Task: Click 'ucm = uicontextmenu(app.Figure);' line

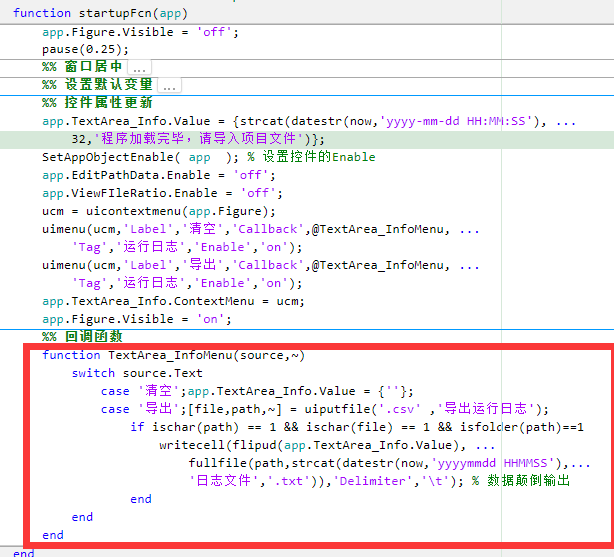Action: (159, 211)
